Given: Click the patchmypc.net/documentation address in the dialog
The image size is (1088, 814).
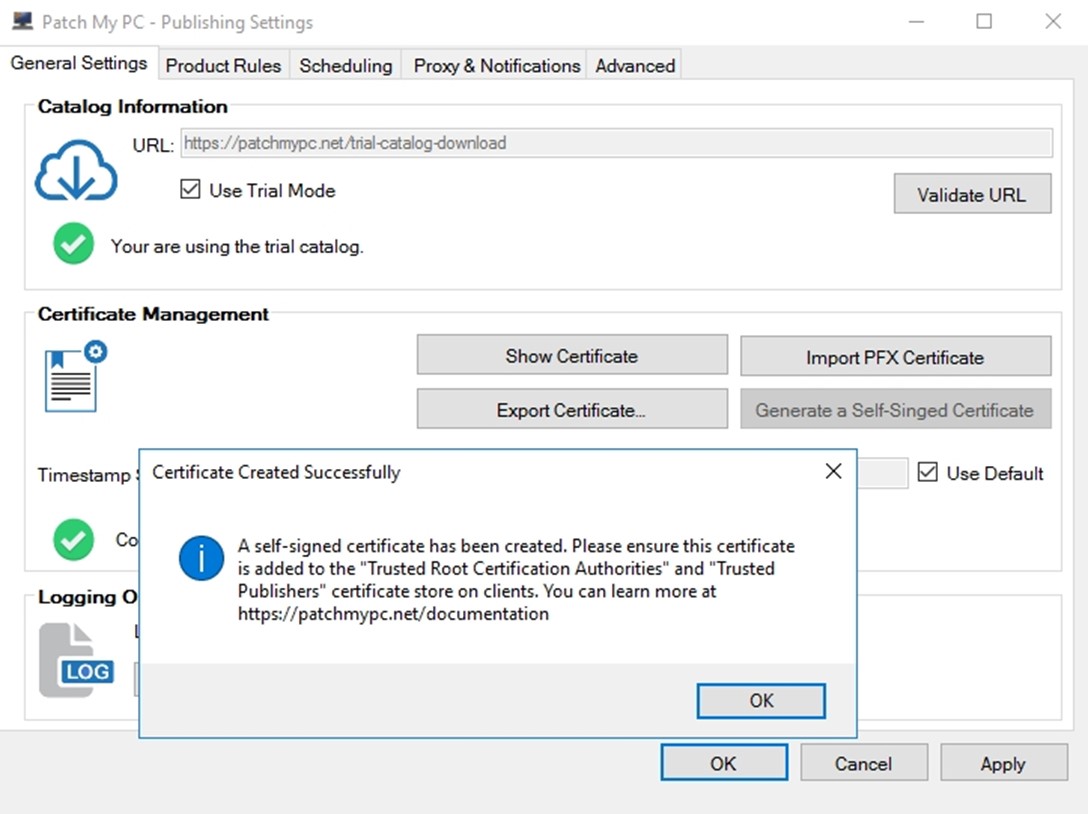Looking at the screenshot, I should point(393,613).
